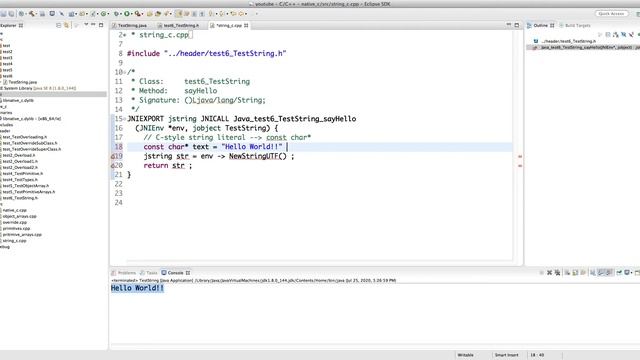
Task: Expand folded comment at line 2
Action: (124, 35)
